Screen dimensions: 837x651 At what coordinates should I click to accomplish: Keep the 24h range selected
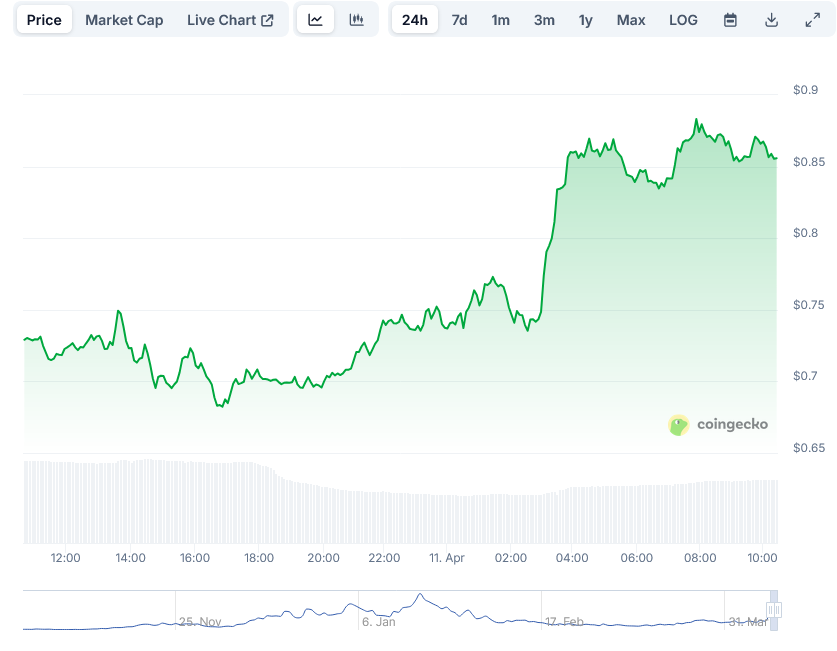[x=415, y=19]
